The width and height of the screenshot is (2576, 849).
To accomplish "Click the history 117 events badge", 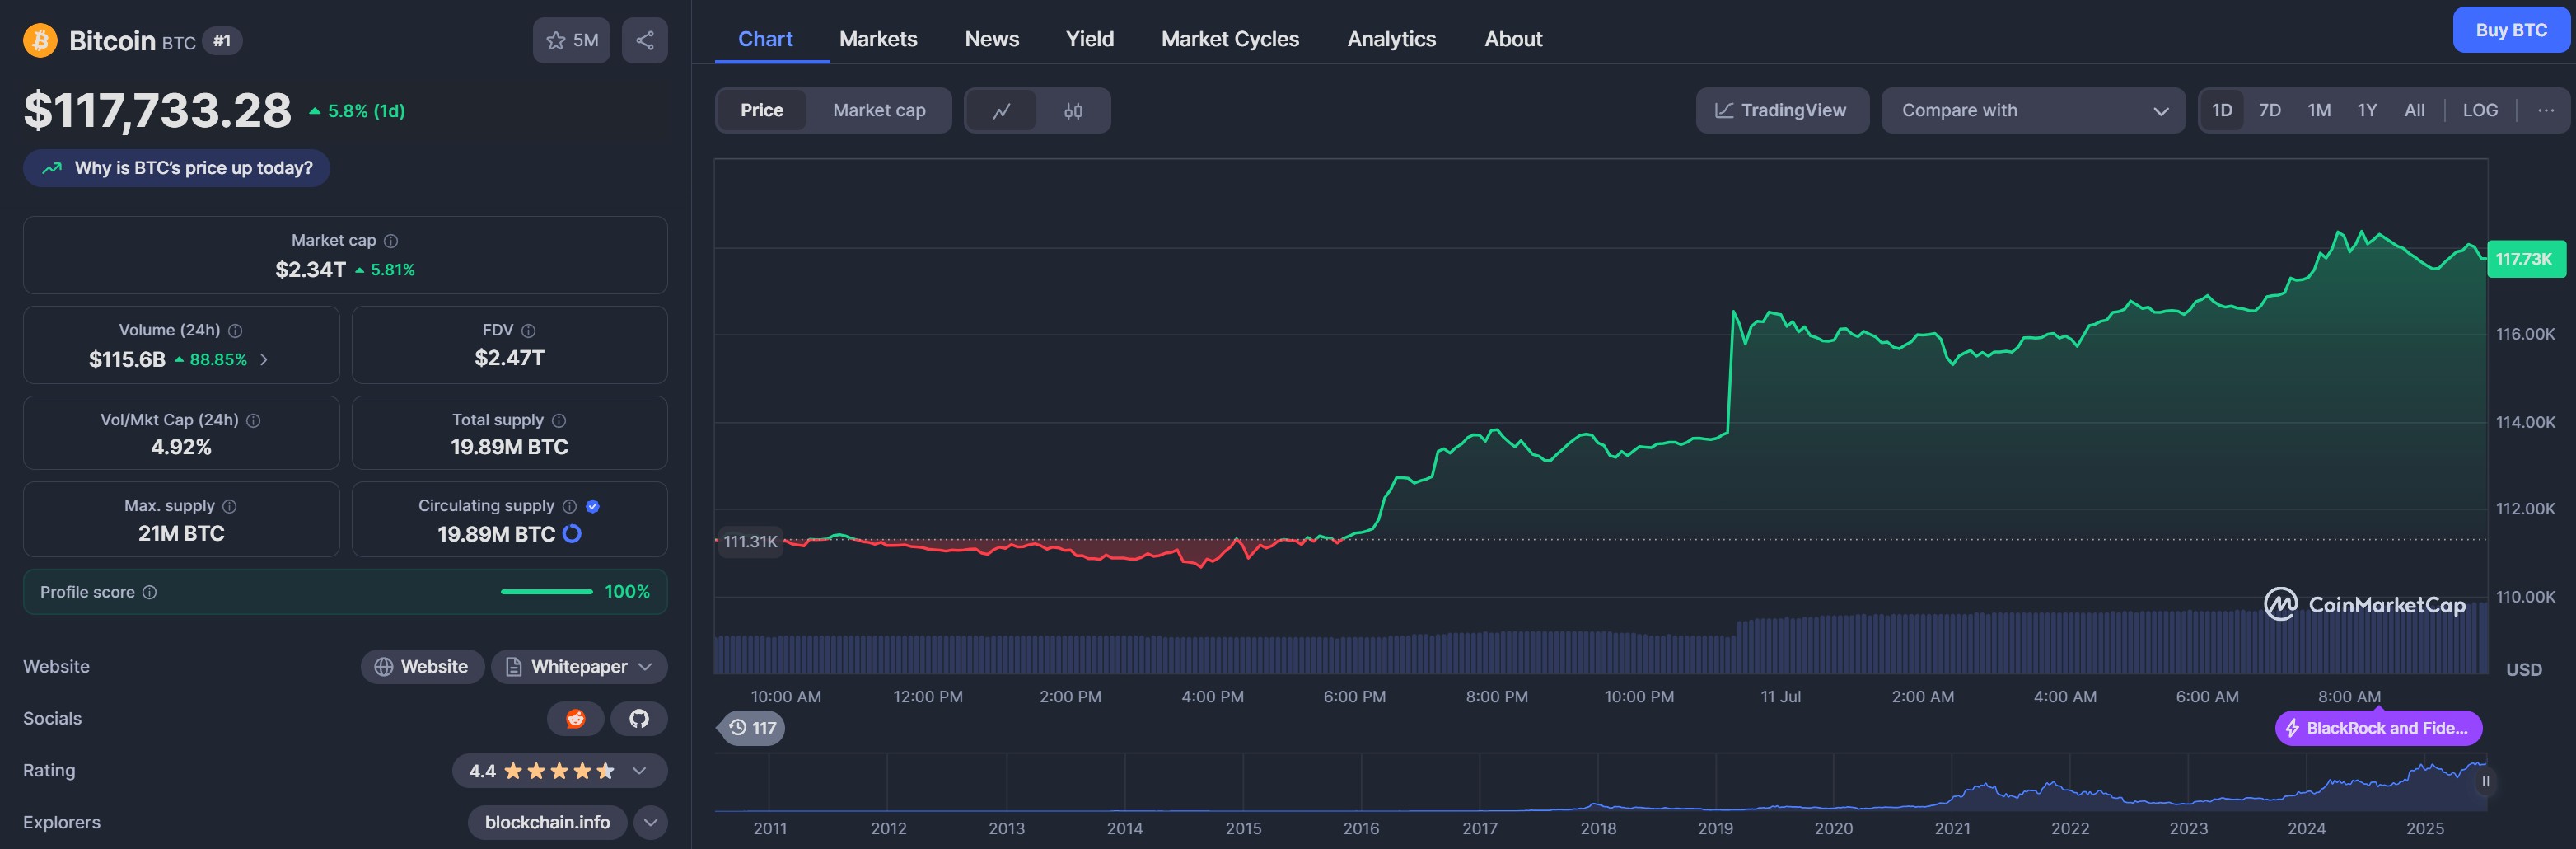I will coord(752,728).
